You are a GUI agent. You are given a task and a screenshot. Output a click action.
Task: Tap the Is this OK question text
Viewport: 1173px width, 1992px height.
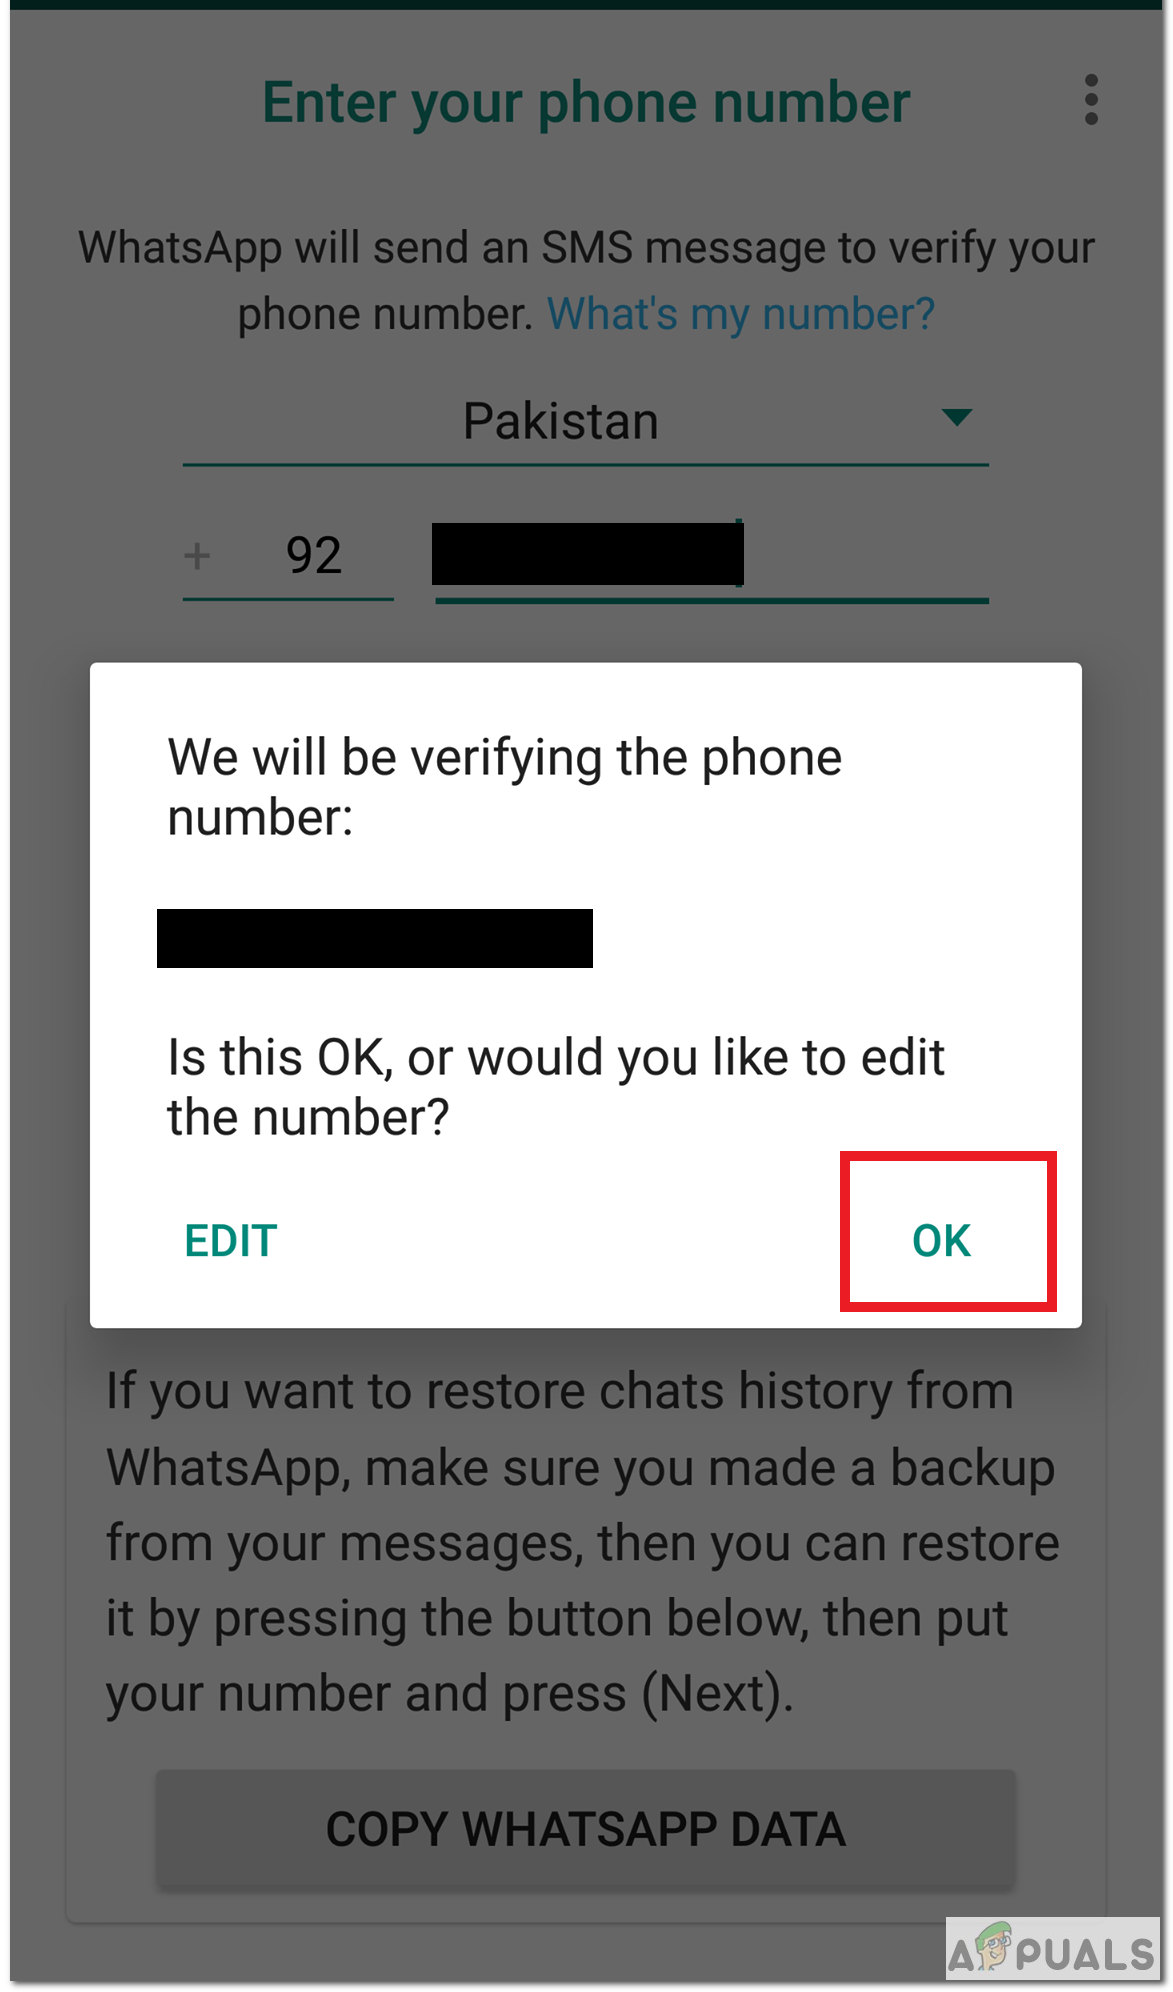point(555,1087)
